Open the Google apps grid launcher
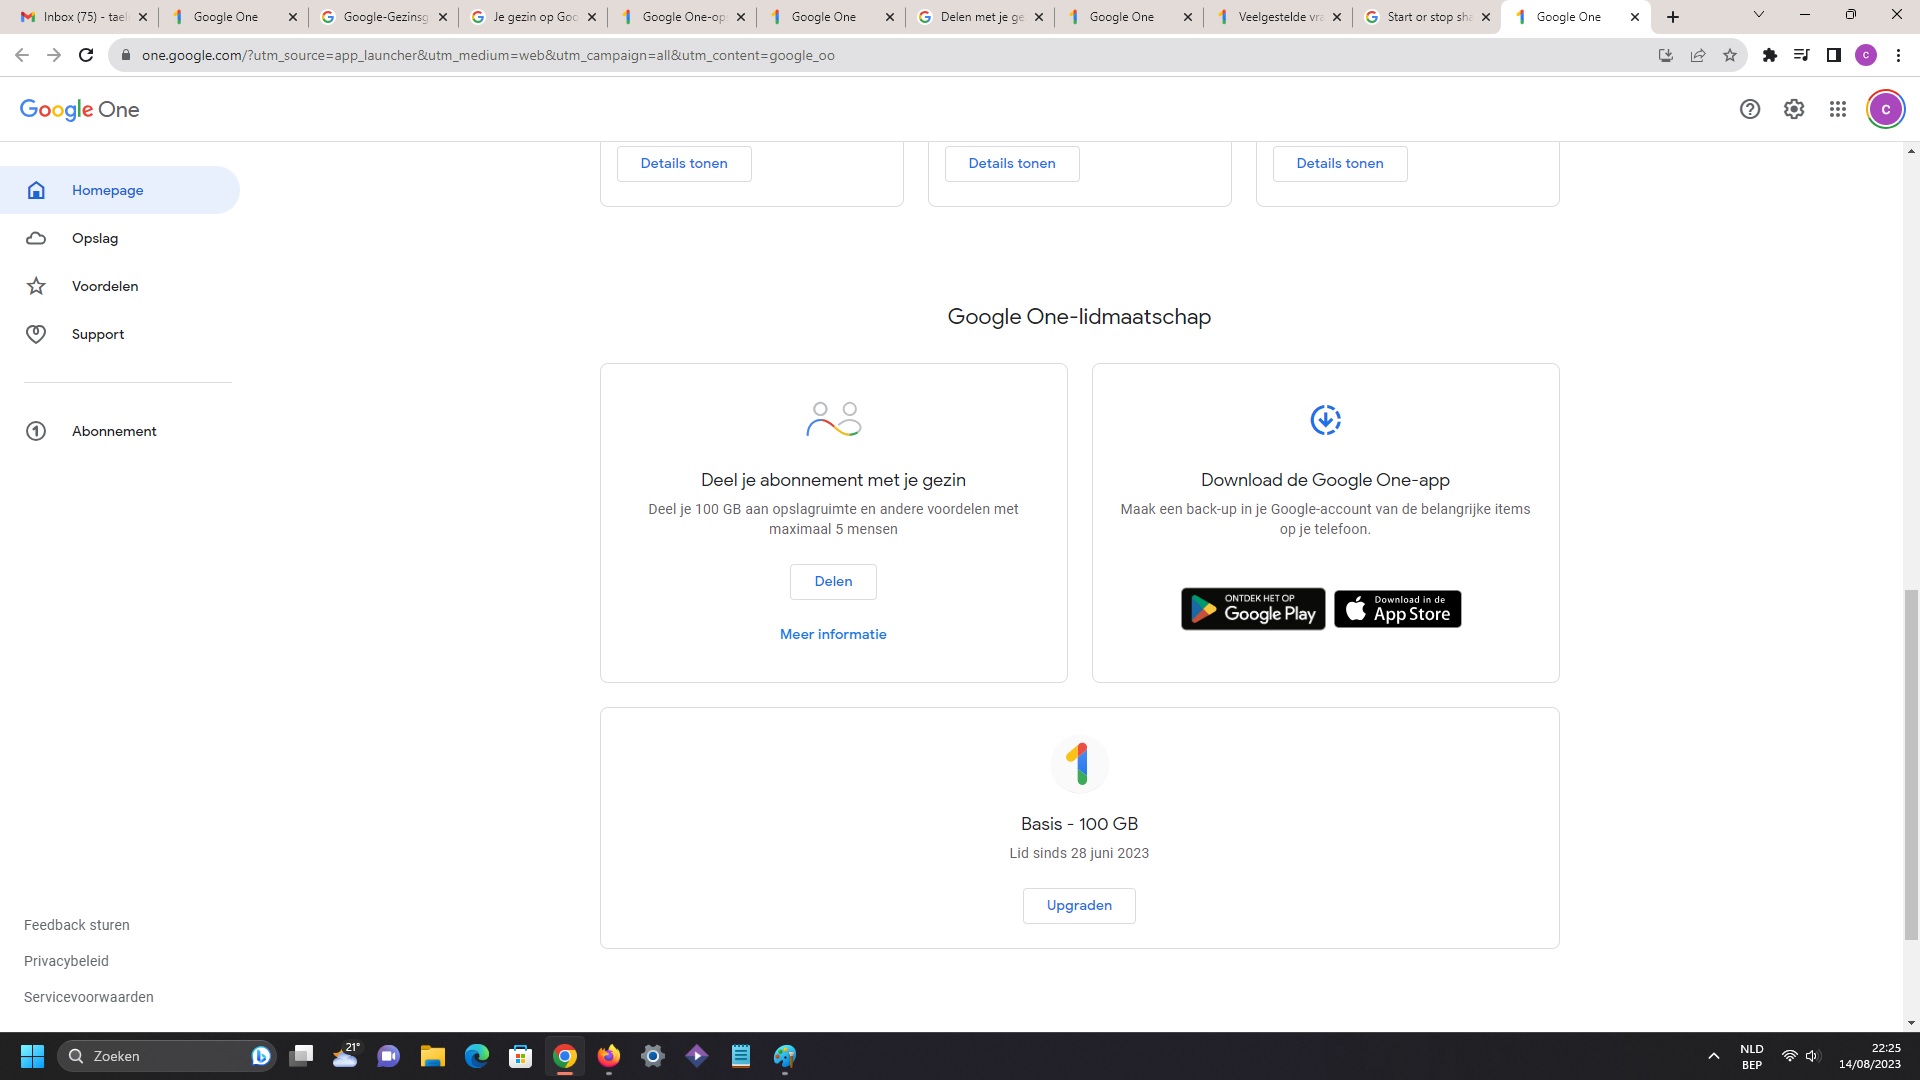This screenshot has width=1920, height=1080. coord(1838,110)
